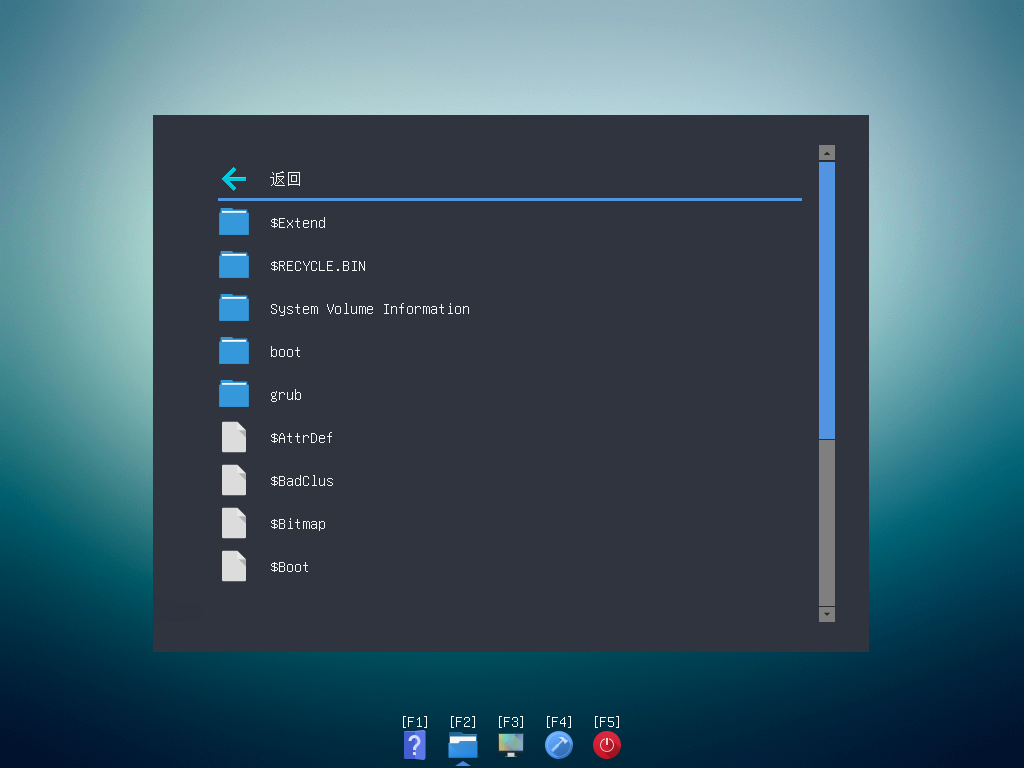Open the System Volume Information entry

point(369,308)
